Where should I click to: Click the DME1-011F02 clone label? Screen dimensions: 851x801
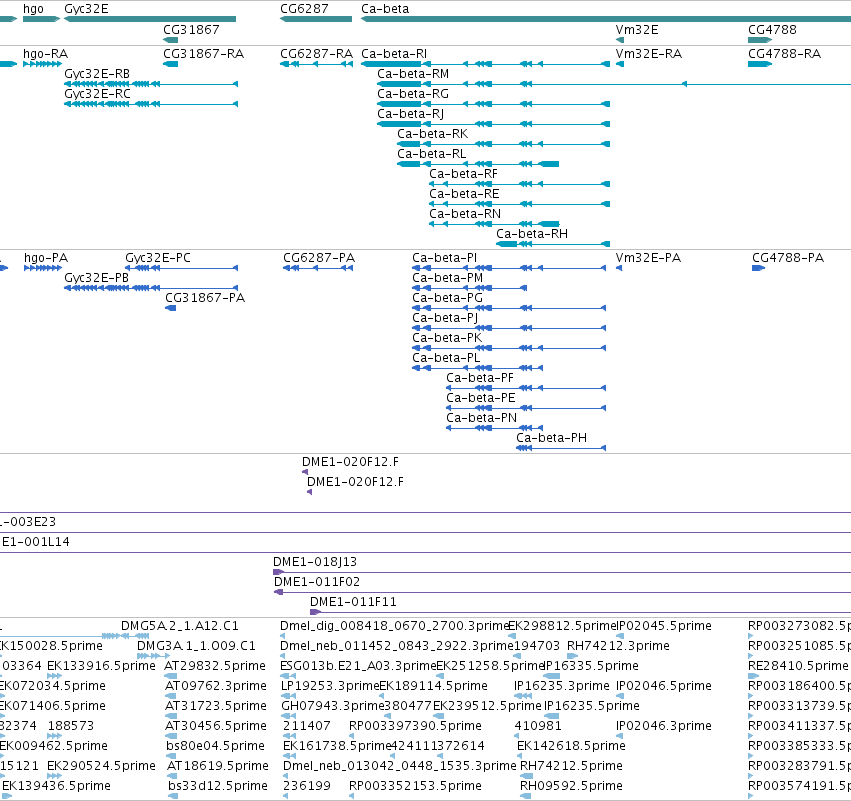click(x=317, y=582)
